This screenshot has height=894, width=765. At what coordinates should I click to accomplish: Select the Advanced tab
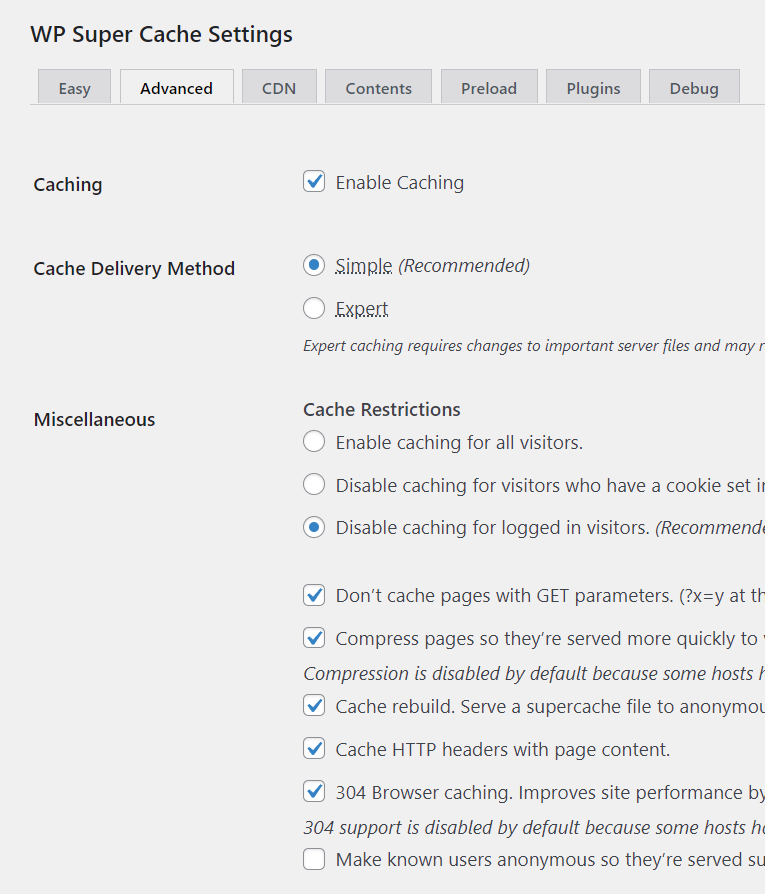click(x=177, y=87)
